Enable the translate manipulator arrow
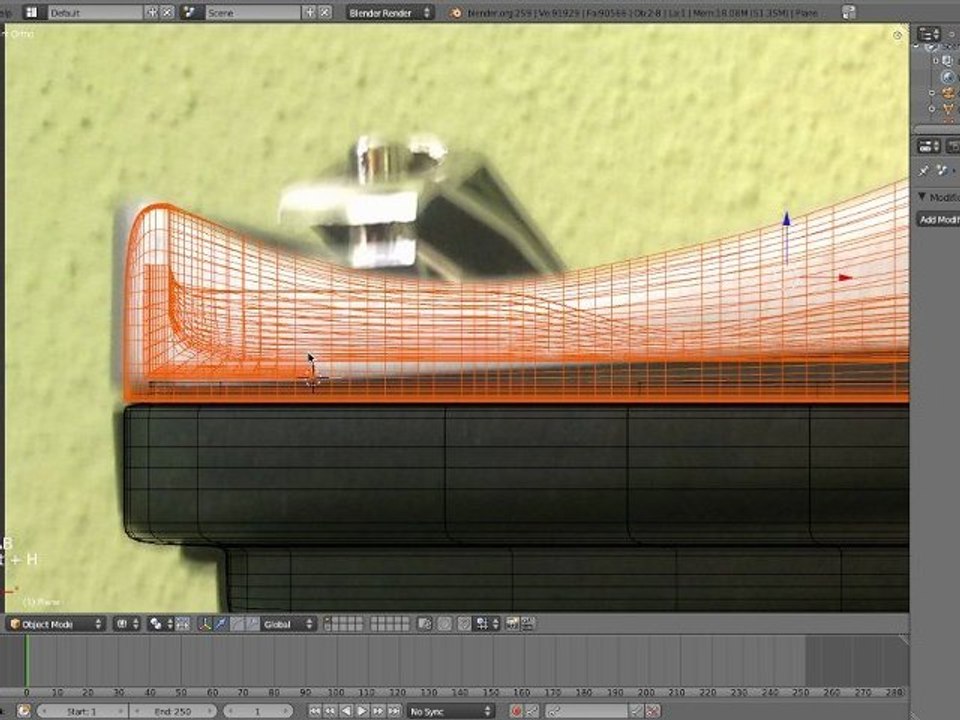 (221, 624)
